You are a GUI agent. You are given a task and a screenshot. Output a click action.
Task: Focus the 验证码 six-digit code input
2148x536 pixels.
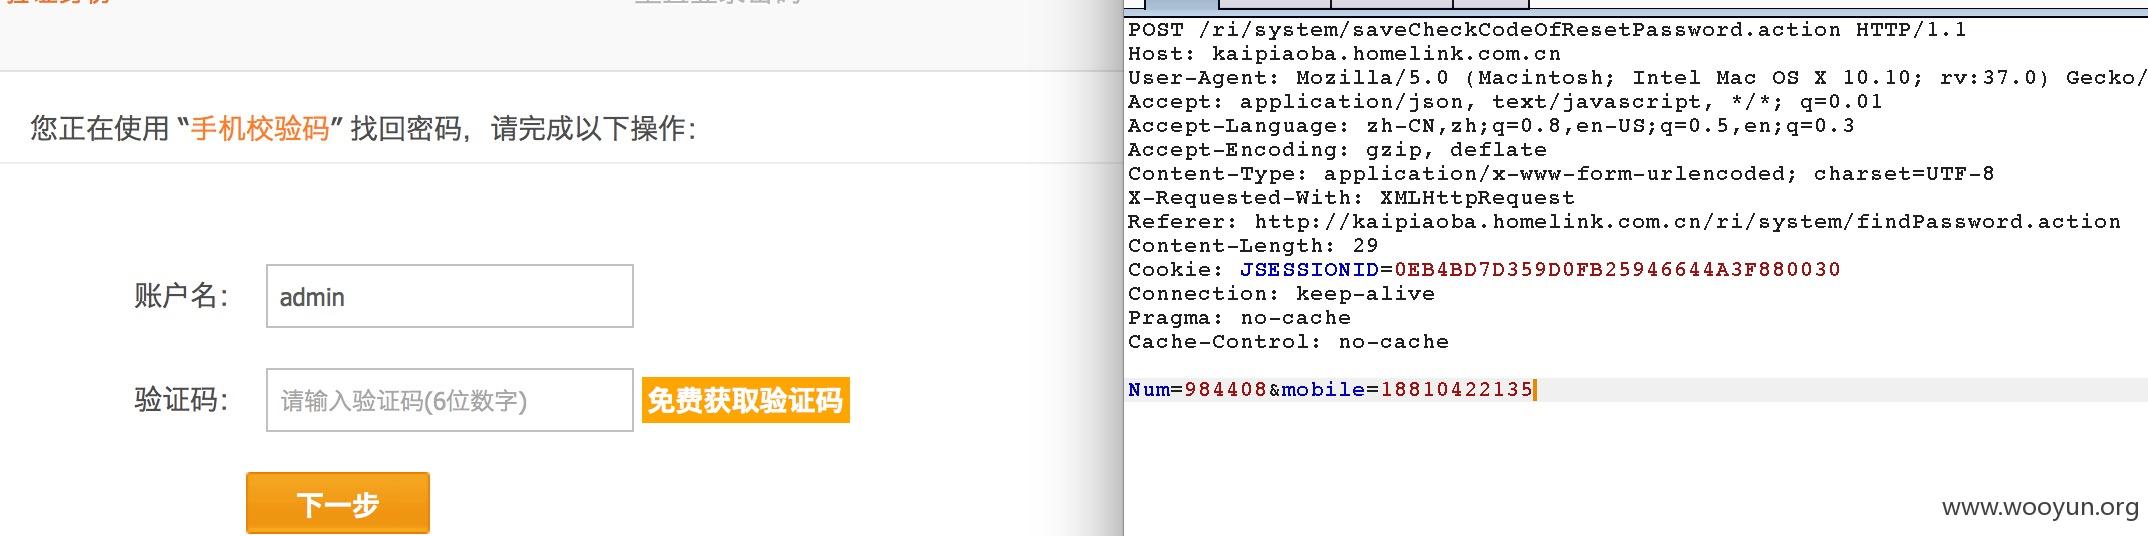pyautogui.click(x=450, y=400)
